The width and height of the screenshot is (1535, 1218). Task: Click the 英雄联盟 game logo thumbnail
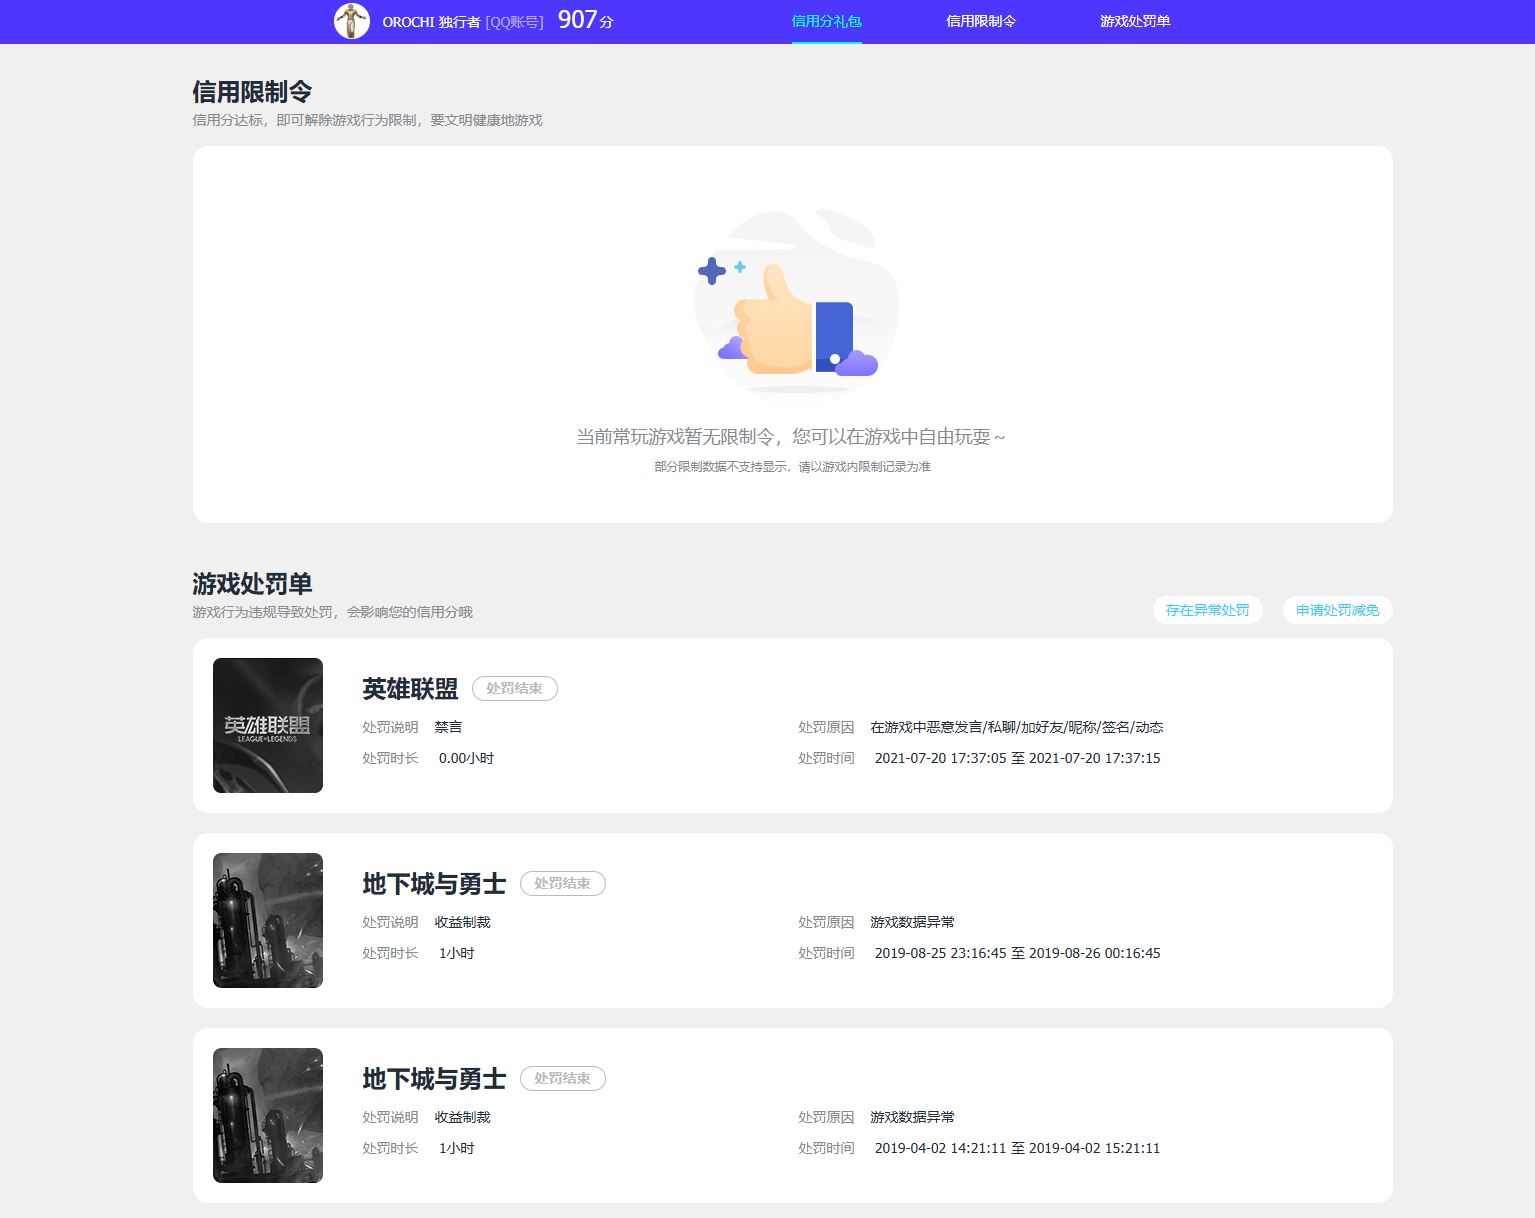coord(267,725)
